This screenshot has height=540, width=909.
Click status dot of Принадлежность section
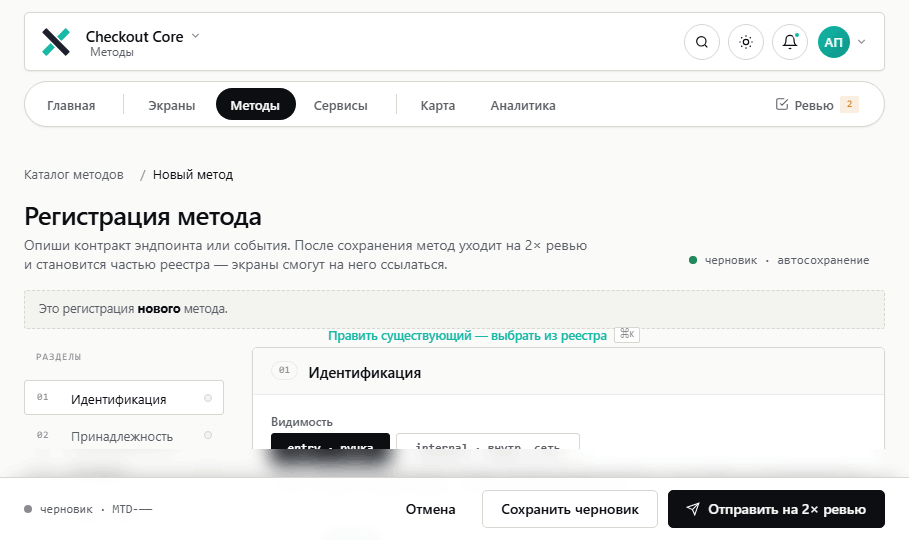pos(208,435)
